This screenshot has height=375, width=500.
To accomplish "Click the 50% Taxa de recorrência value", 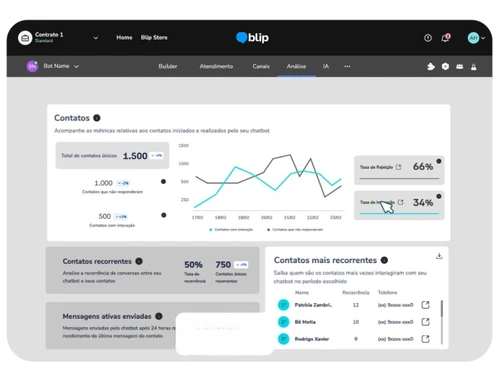I will click(x=193, y=265).
